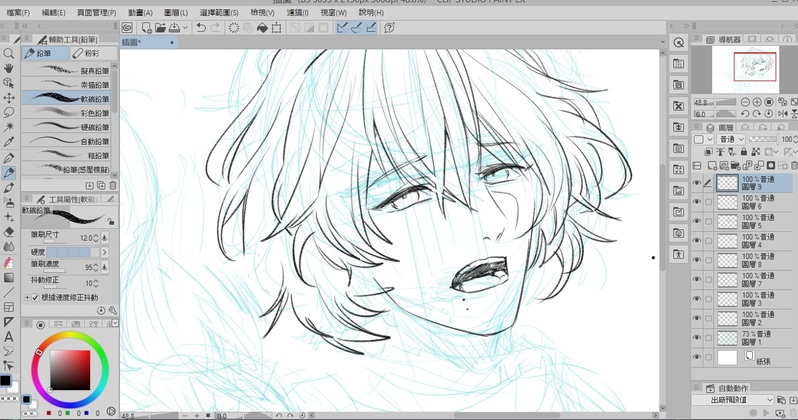Hide layer 圖層 1 eye icon
The image size is (798, 420).
pyautogui.click(x=697, y=338)
